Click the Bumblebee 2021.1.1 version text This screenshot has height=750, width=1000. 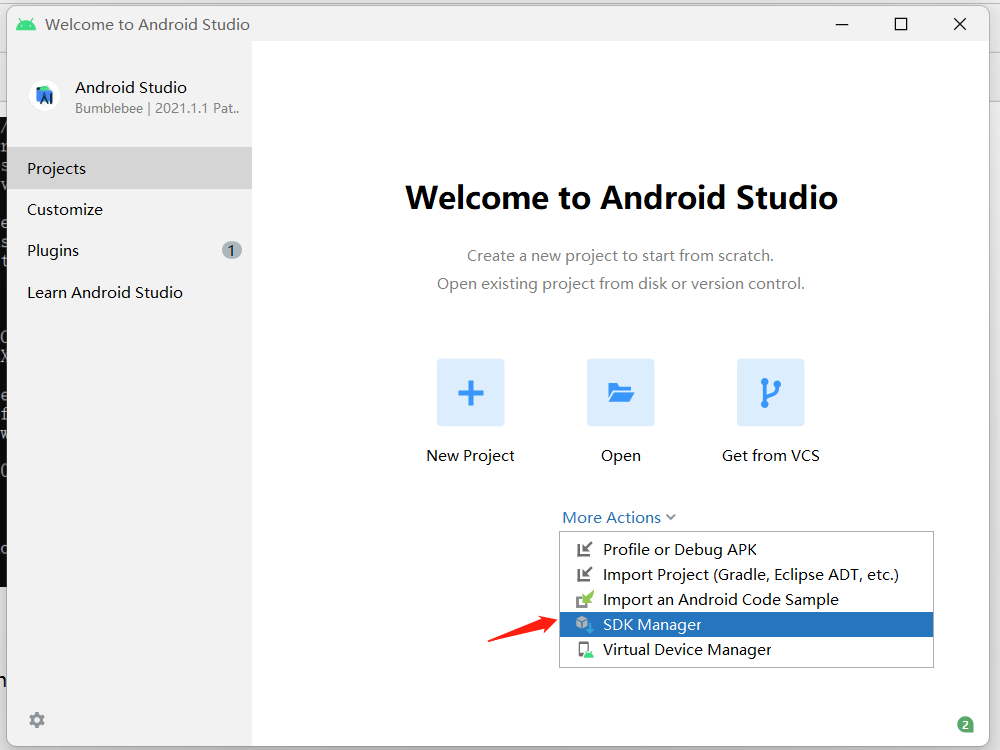pos(157,108)
